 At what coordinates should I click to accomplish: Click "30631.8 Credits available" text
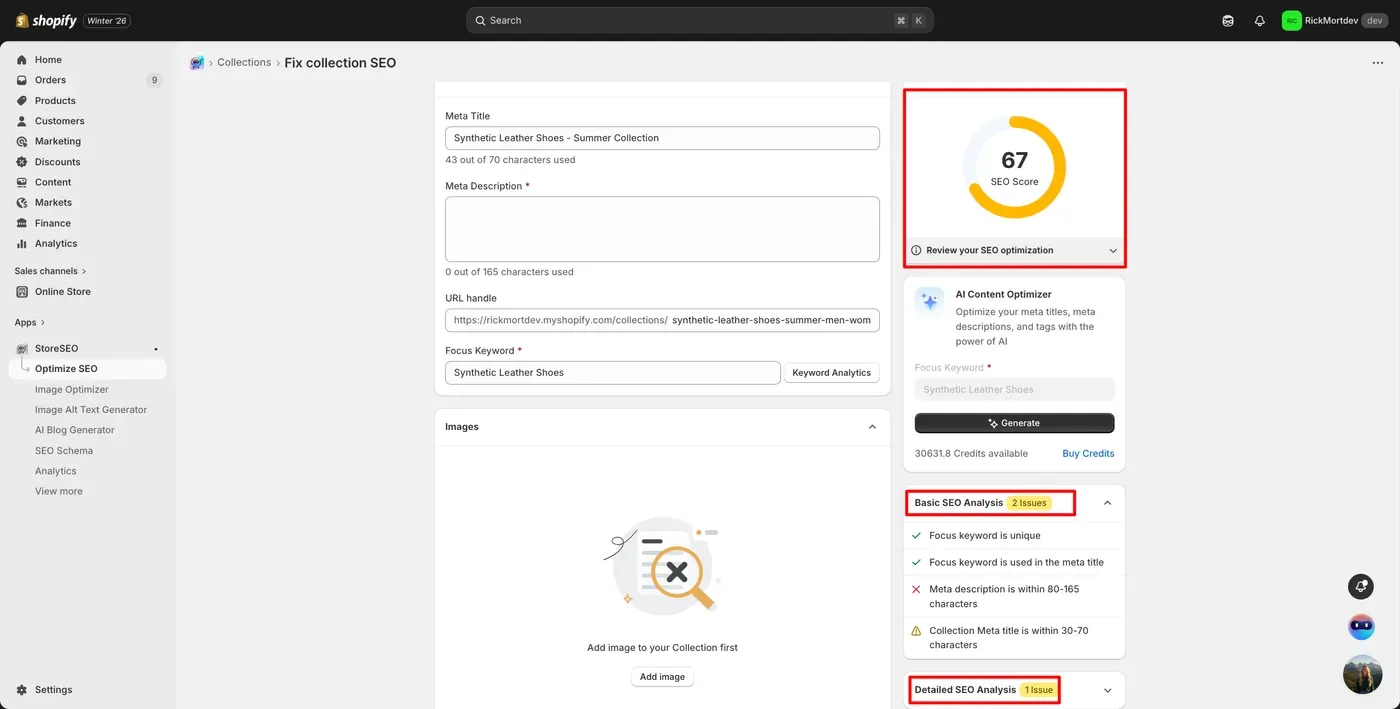(971, 453)
